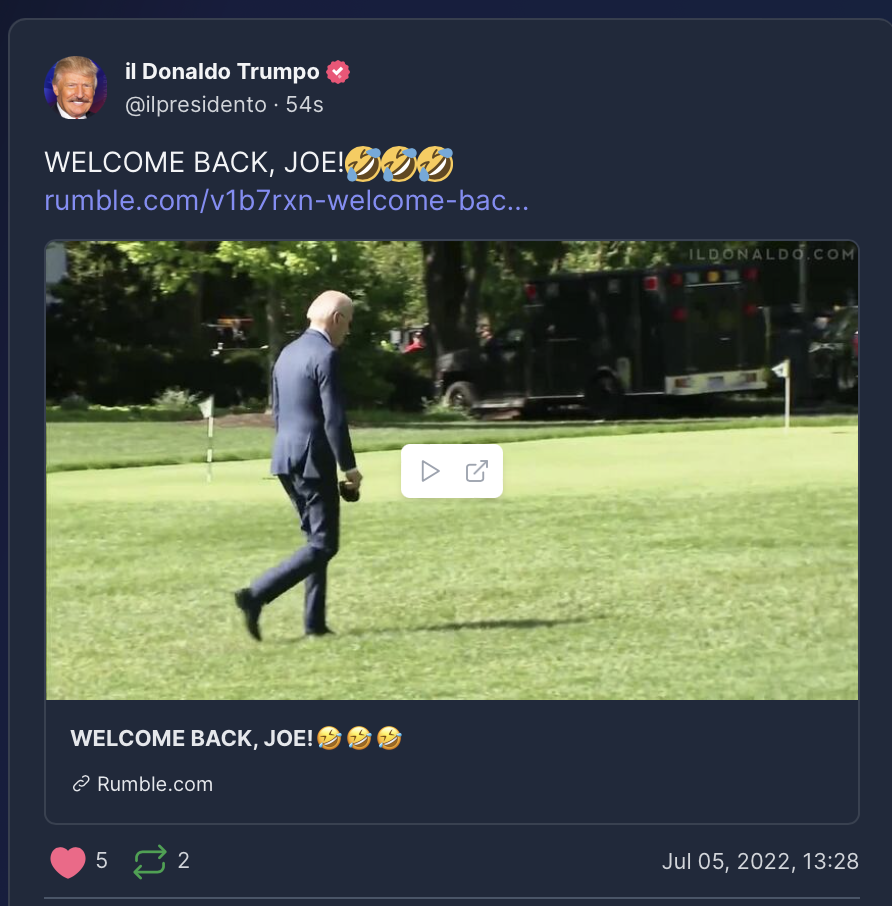Click the Jul 05, 2022, 13:28 date
Screen dimensions: 892x906
tap(760, 861)
